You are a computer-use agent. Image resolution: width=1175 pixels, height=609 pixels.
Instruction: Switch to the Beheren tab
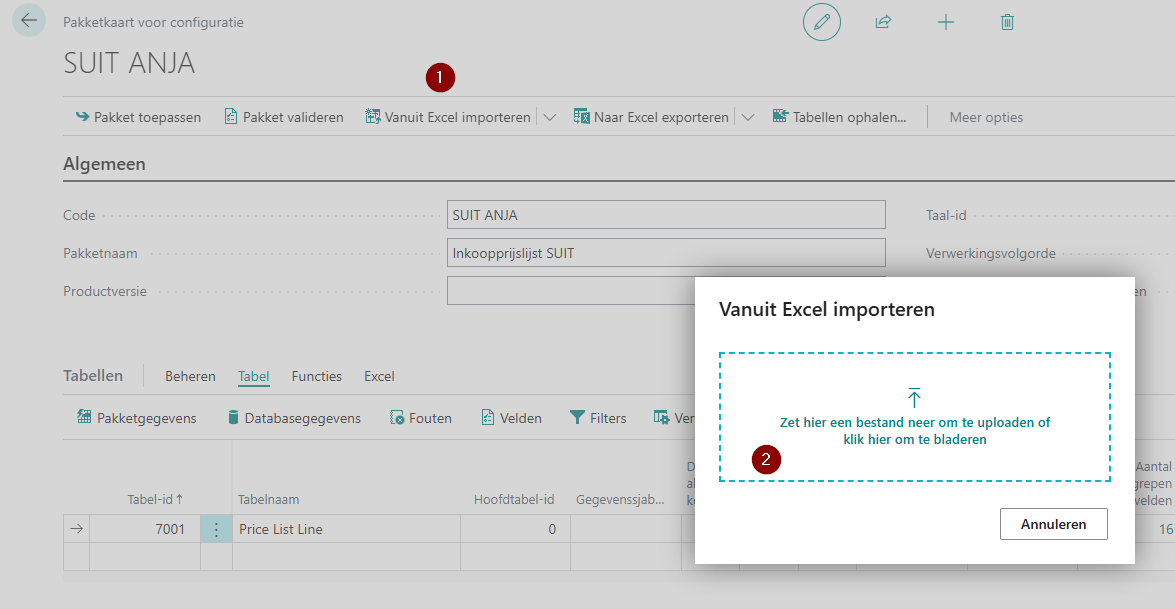pos(190,376)
